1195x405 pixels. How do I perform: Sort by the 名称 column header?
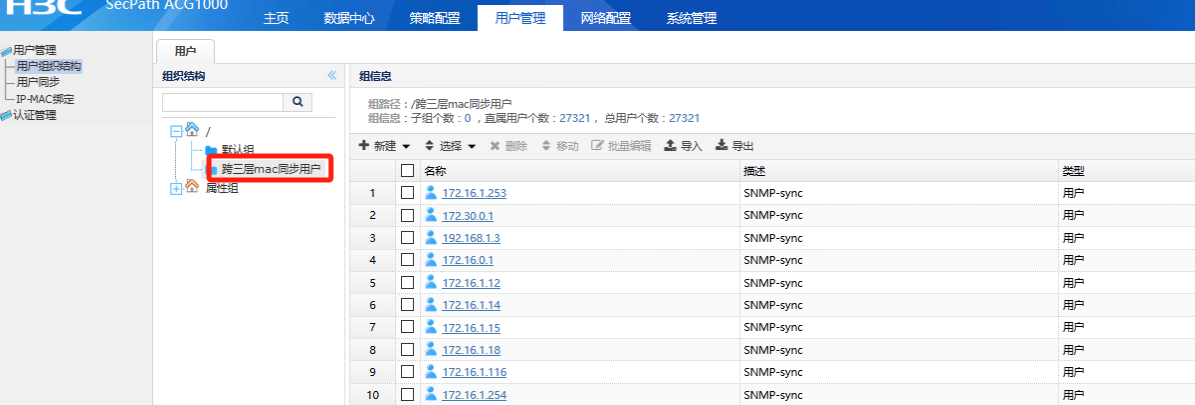[434, 171]
